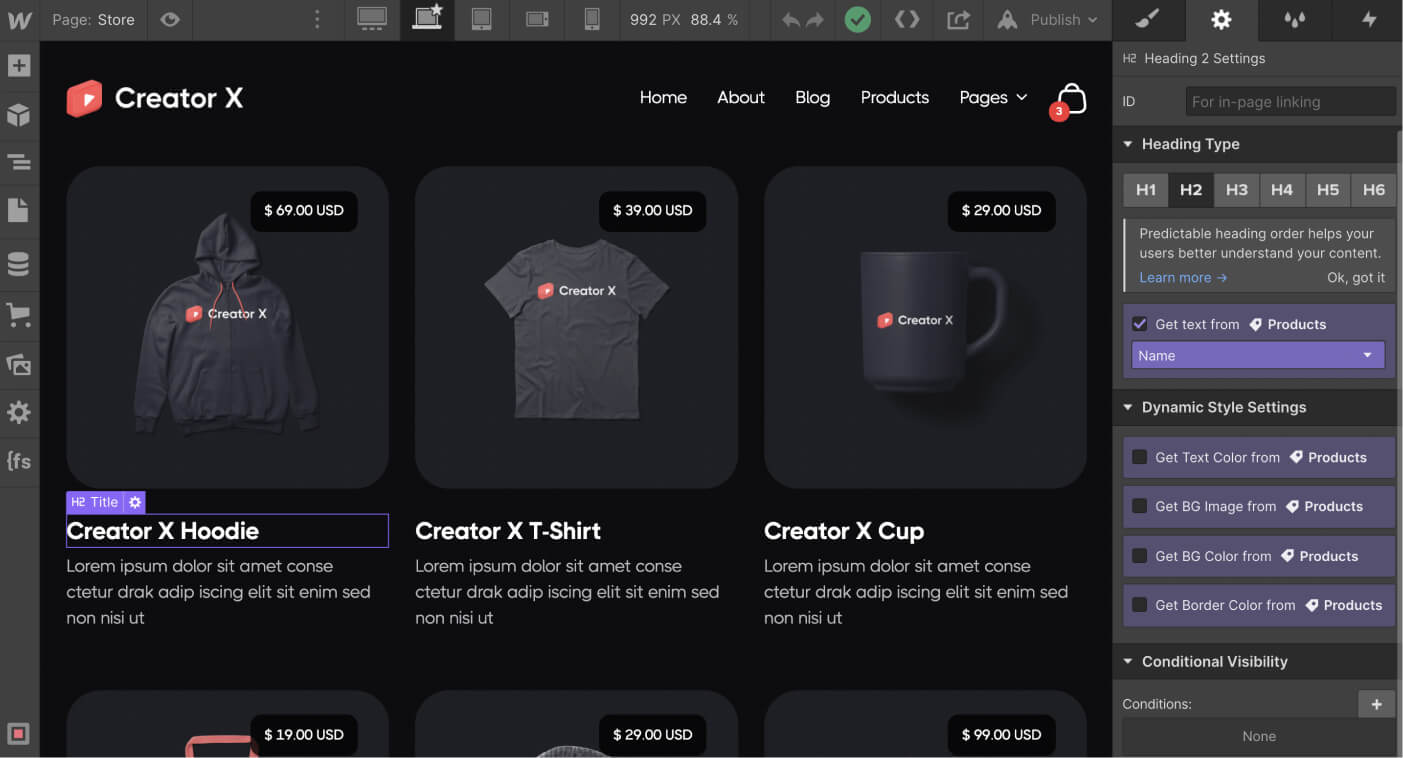Select the Creator X Cup heading

(844, 531)
